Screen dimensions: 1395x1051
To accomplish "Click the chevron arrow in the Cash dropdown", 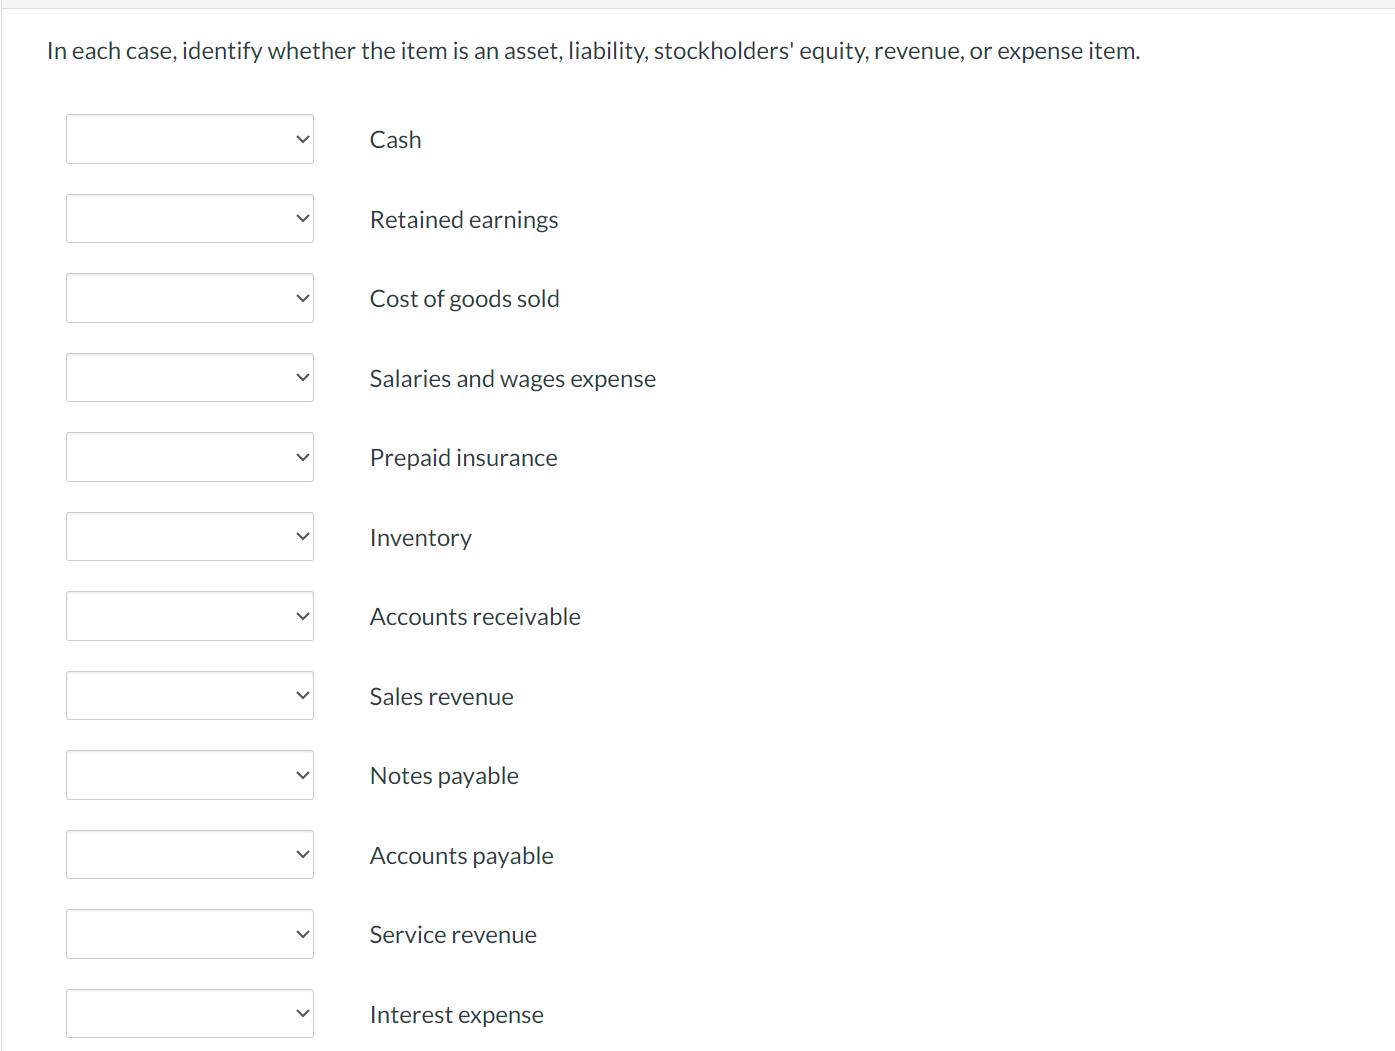I will click(x=301, y=139).
